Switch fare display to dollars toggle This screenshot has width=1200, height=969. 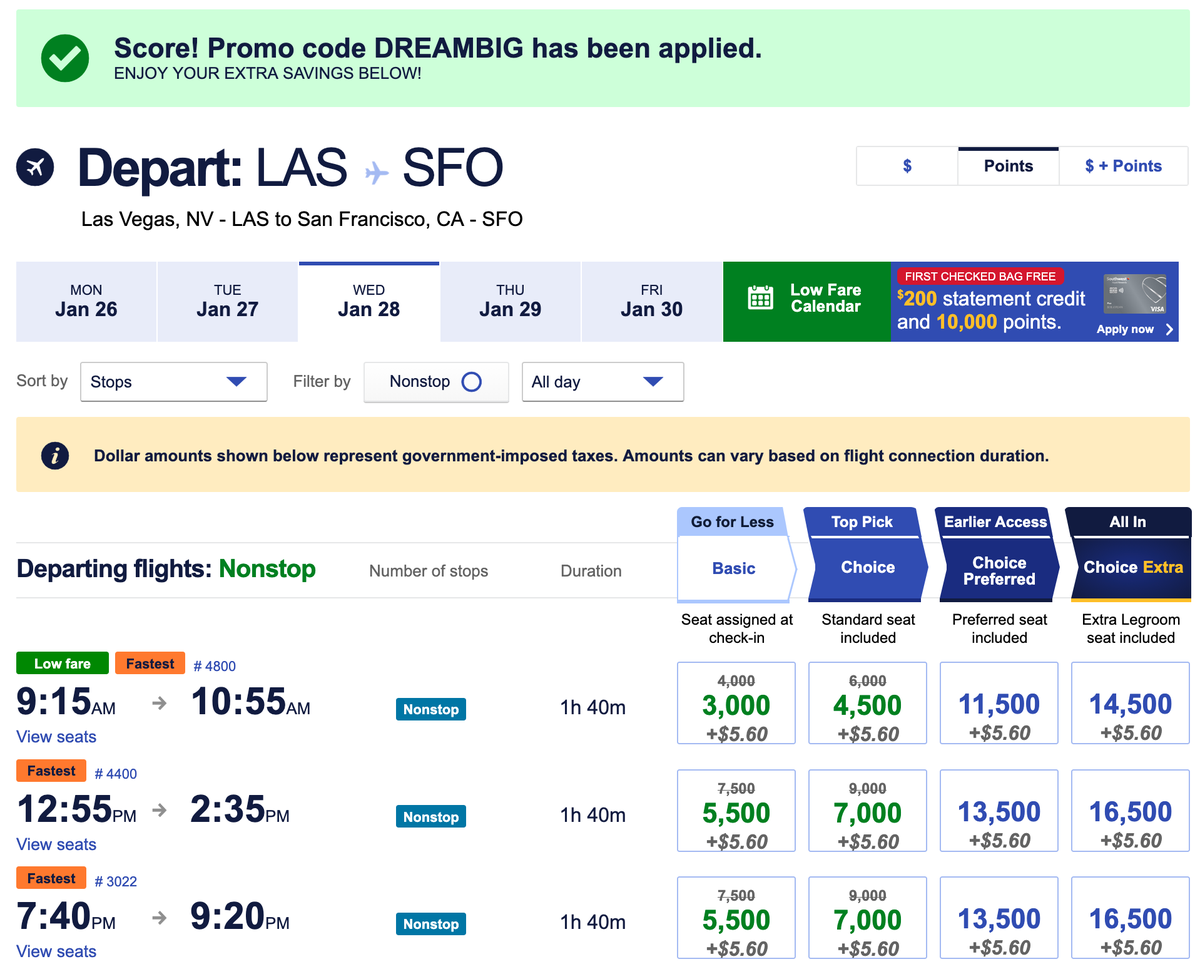(907, 166)
